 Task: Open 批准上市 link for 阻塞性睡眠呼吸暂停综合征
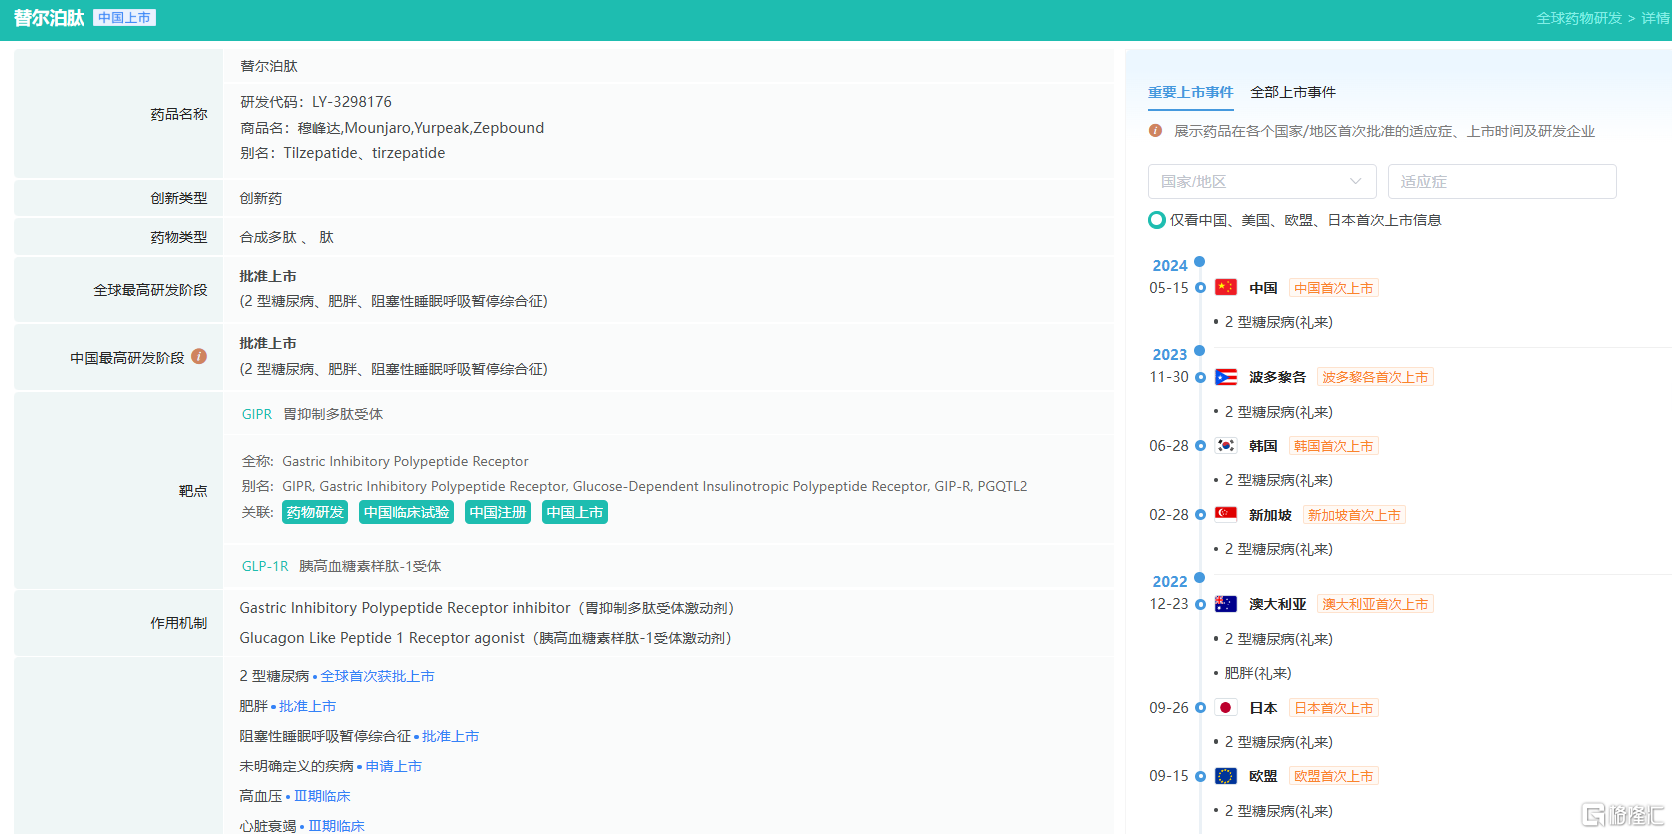coord(450,736)
